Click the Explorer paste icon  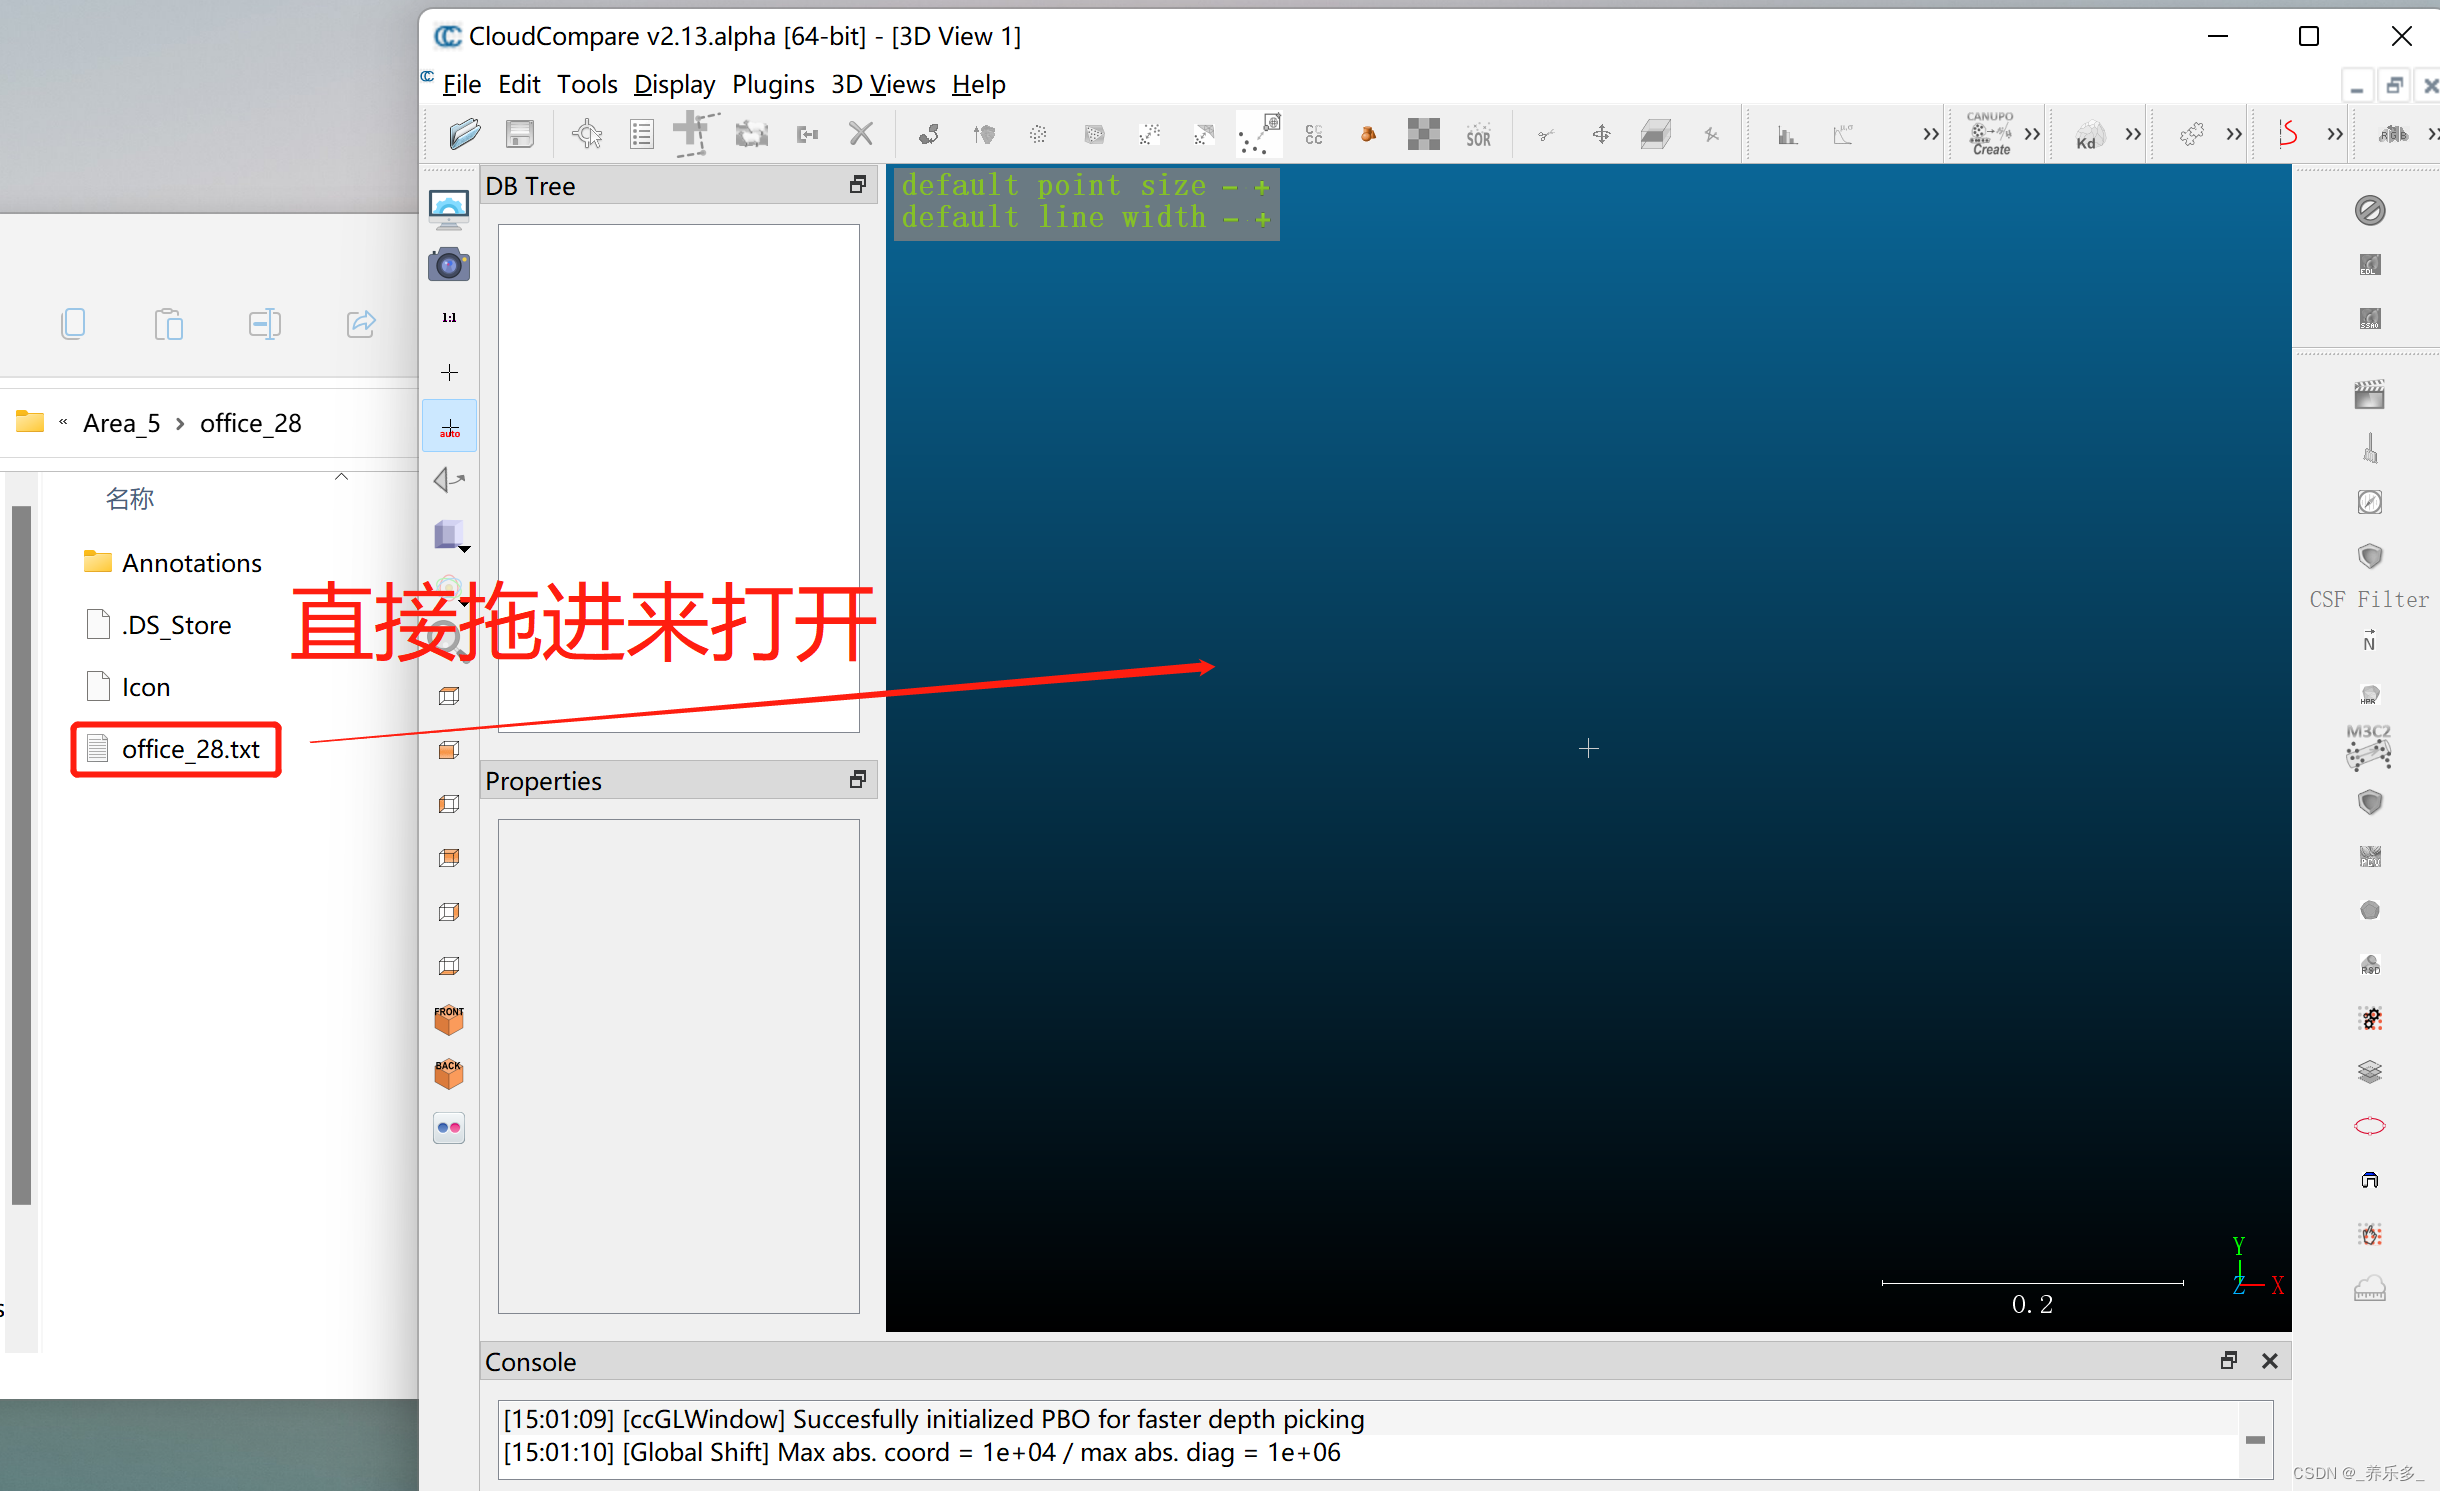(x=169, y=323)
